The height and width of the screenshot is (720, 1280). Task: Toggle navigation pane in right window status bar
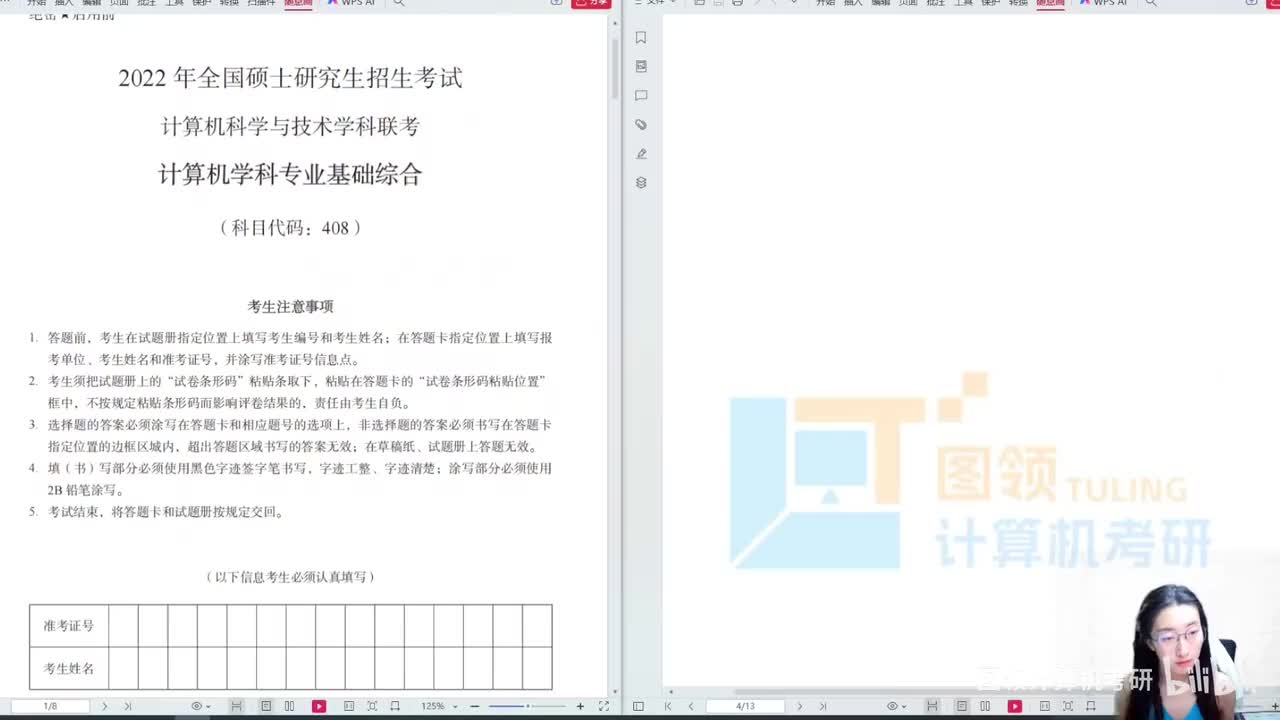[x=638, y=706]
